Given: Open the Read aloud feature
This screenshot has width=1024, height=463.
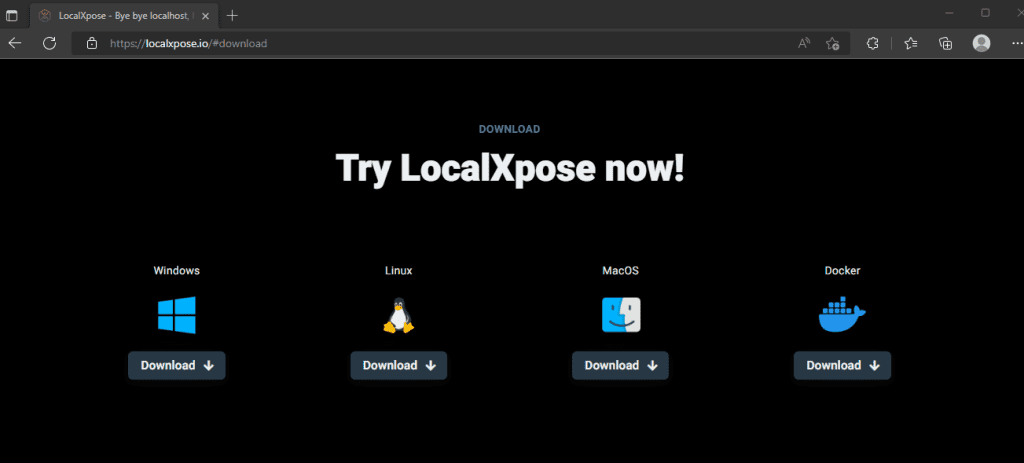Looking at the screenshot, I should click(804, 44).
